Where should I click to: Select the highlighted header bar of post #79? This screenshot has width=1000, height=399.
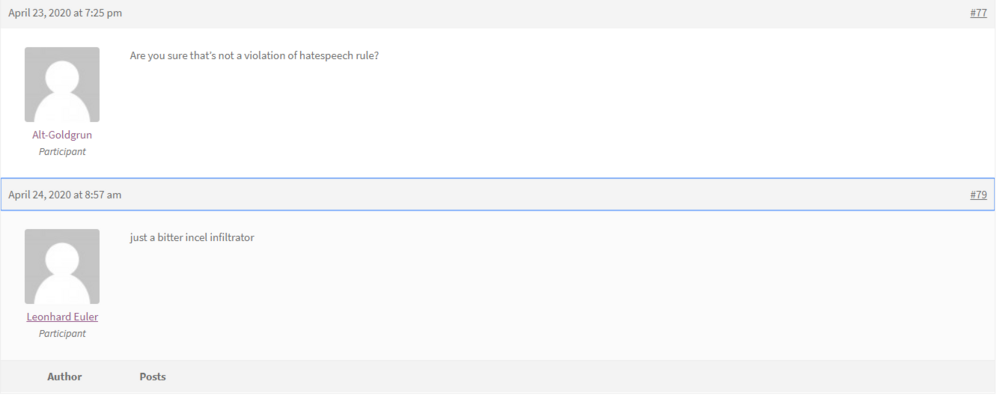click(497, 194)
